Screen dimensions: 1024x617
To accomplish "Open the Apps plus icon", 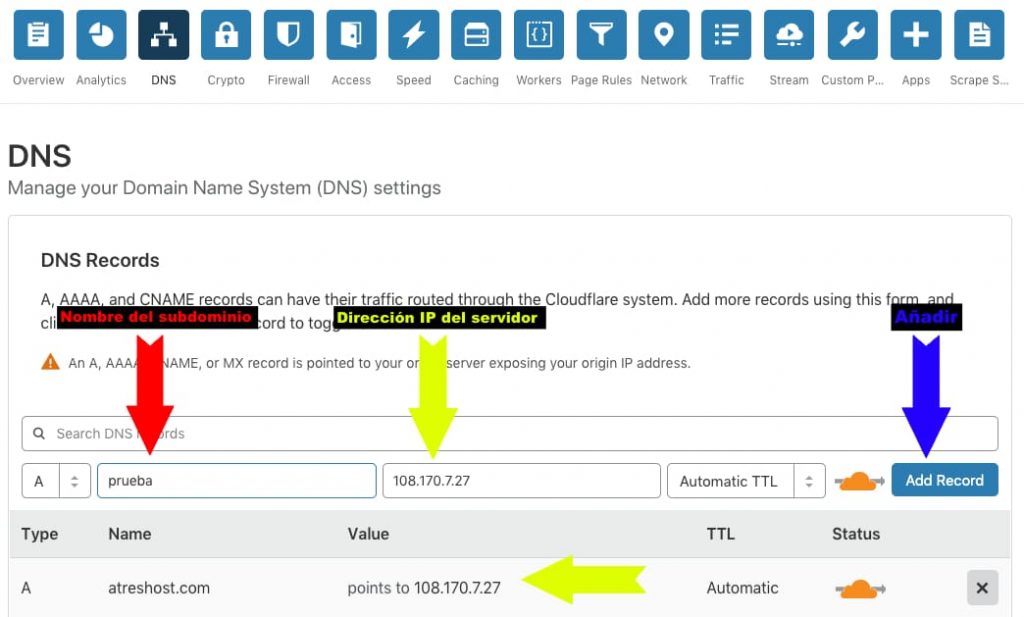I will coord(916,35).
